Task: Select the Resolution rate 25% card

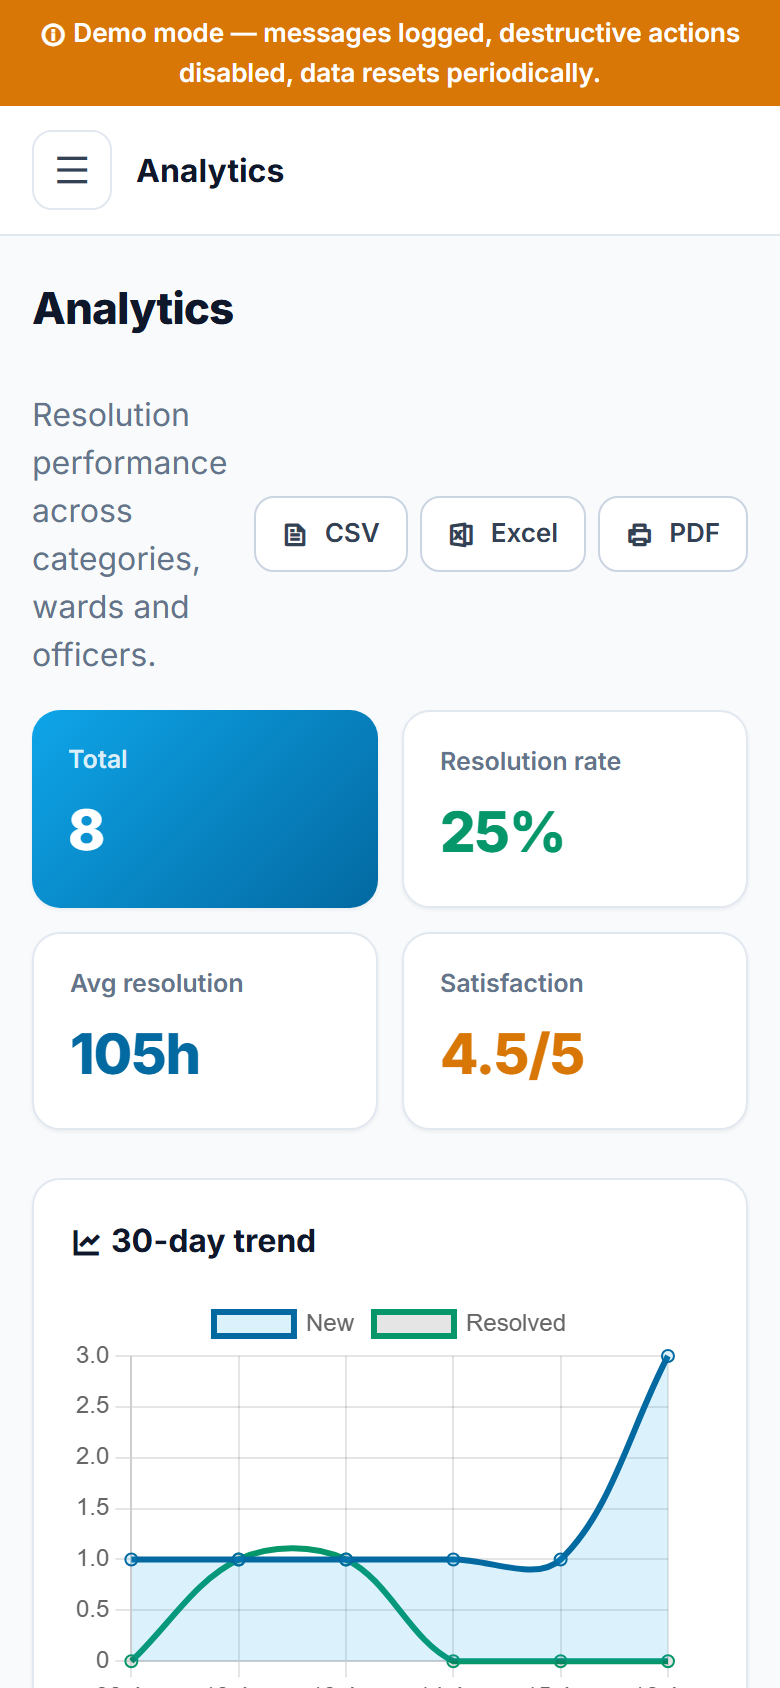Action: 575,809
